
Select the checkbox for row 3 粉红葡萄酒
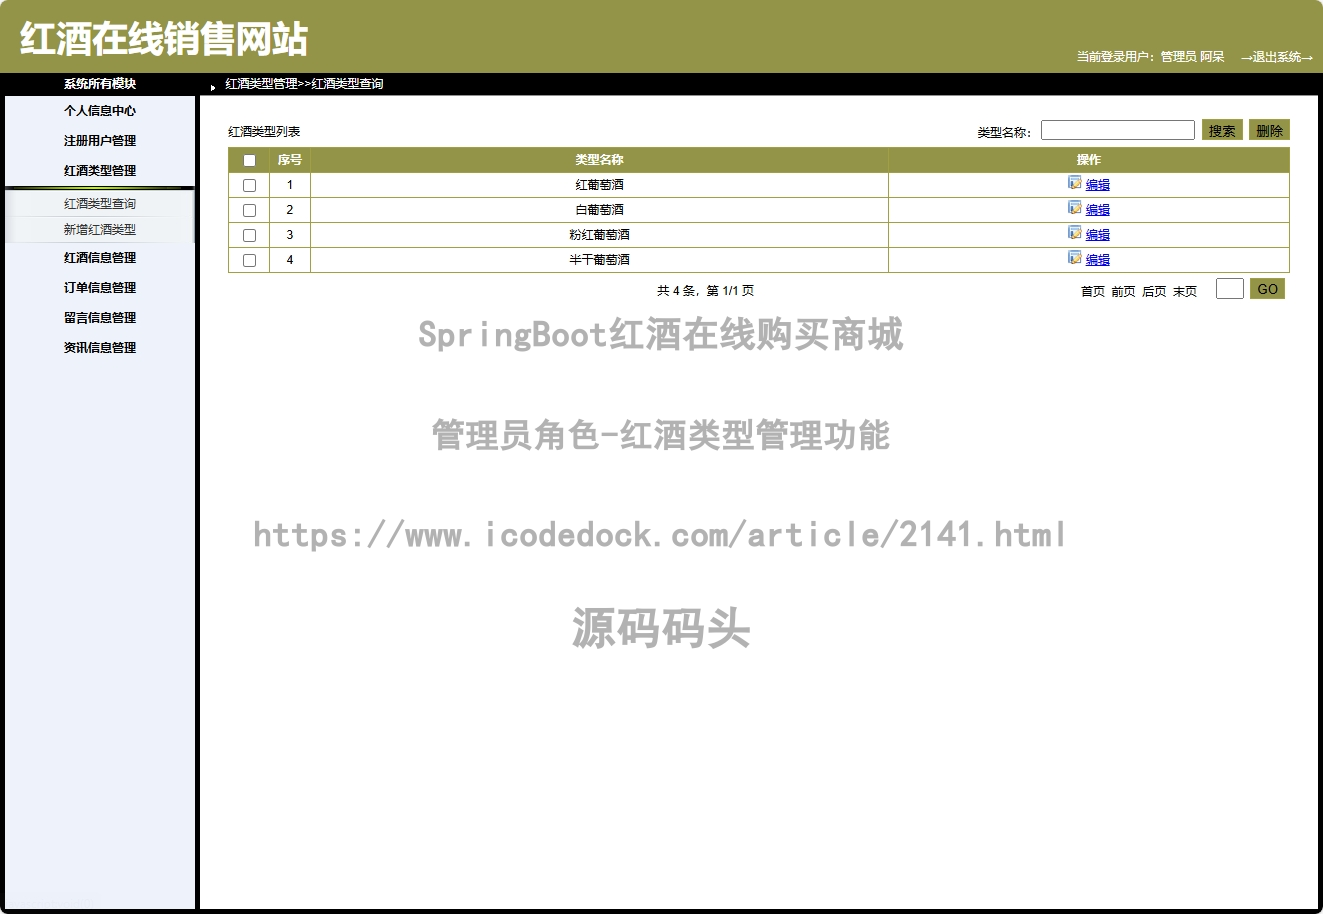click(x=249, y=235)
